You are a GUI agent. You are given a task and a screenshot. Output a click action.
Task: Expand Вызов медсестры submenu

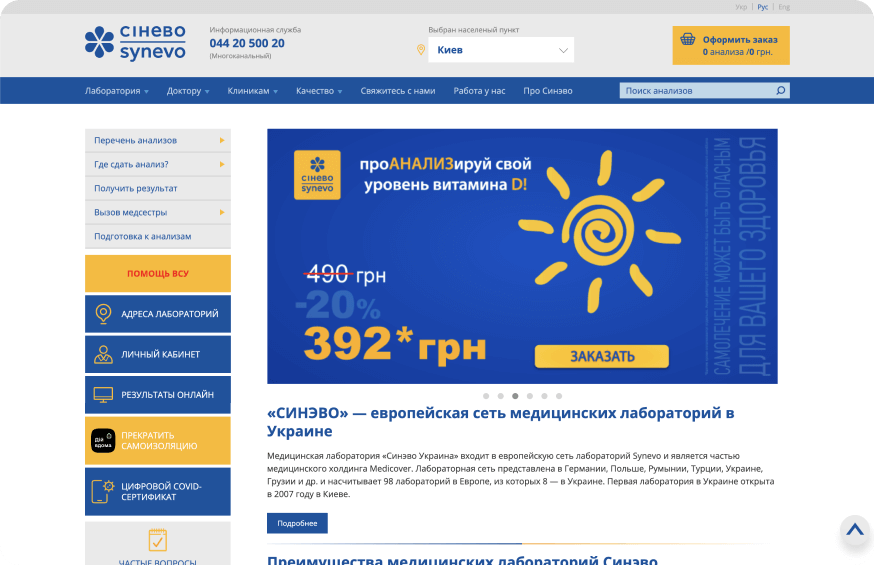pyautogui.click(x=158, y=212)
